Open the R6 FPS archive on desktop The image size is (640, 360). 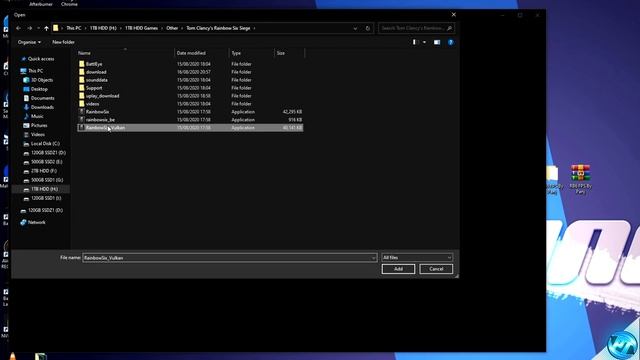580,179
